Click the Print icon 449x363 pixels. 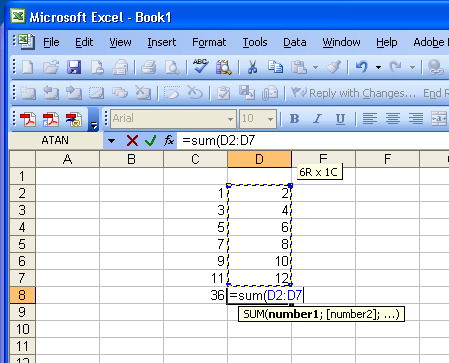point(149,67)
